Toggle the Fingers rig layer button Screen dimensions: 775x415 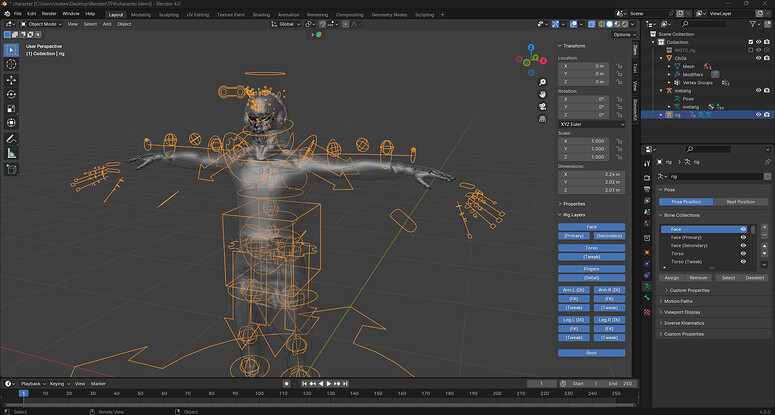(592, 269)
